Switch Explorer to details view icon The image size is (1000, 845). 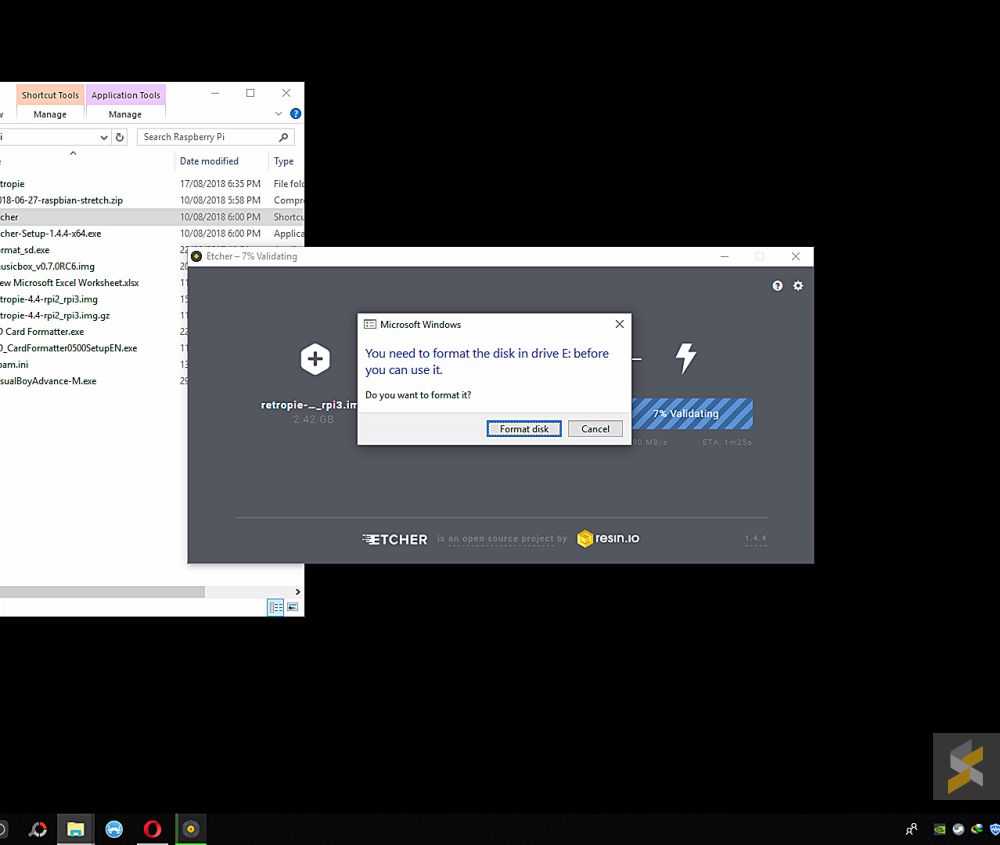[276, 607]
